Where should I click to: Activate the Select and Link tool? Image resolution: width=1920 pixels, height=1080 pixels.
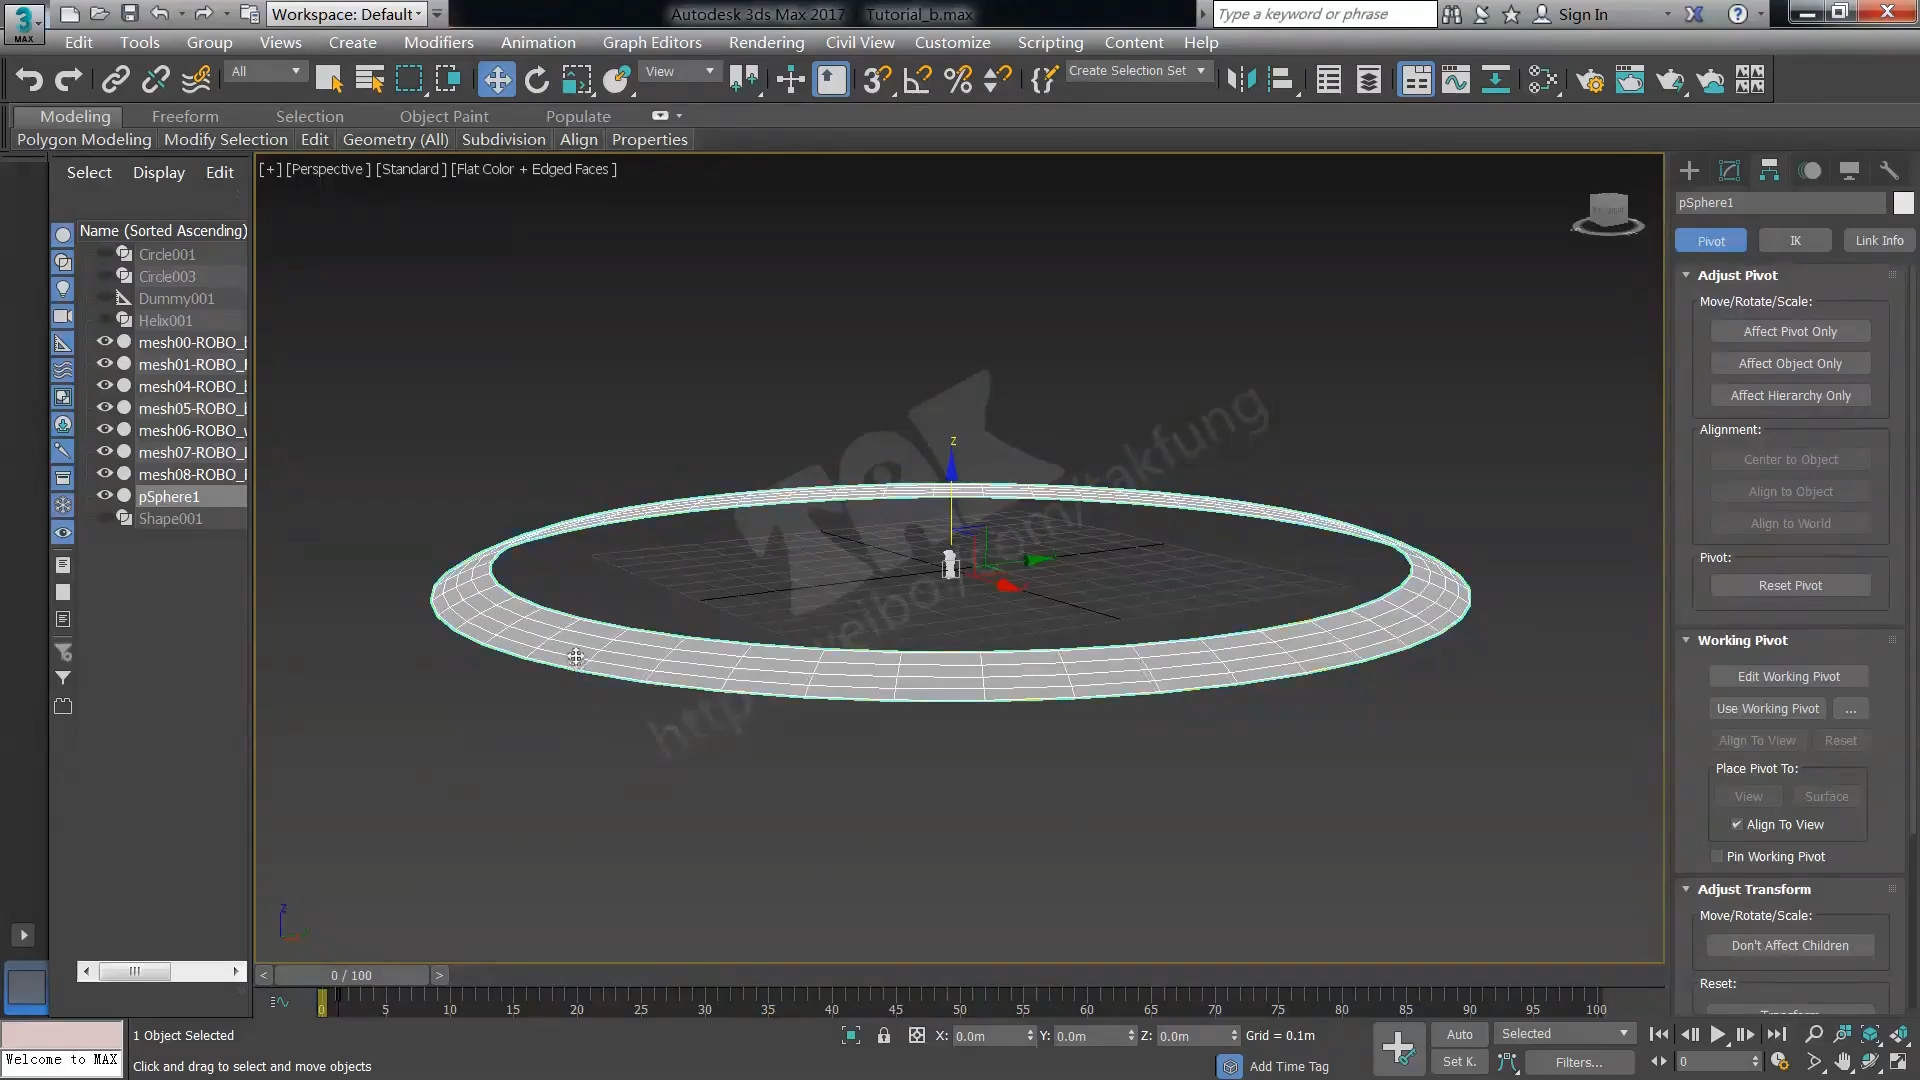pyautogui.click(x=116, y=80)
